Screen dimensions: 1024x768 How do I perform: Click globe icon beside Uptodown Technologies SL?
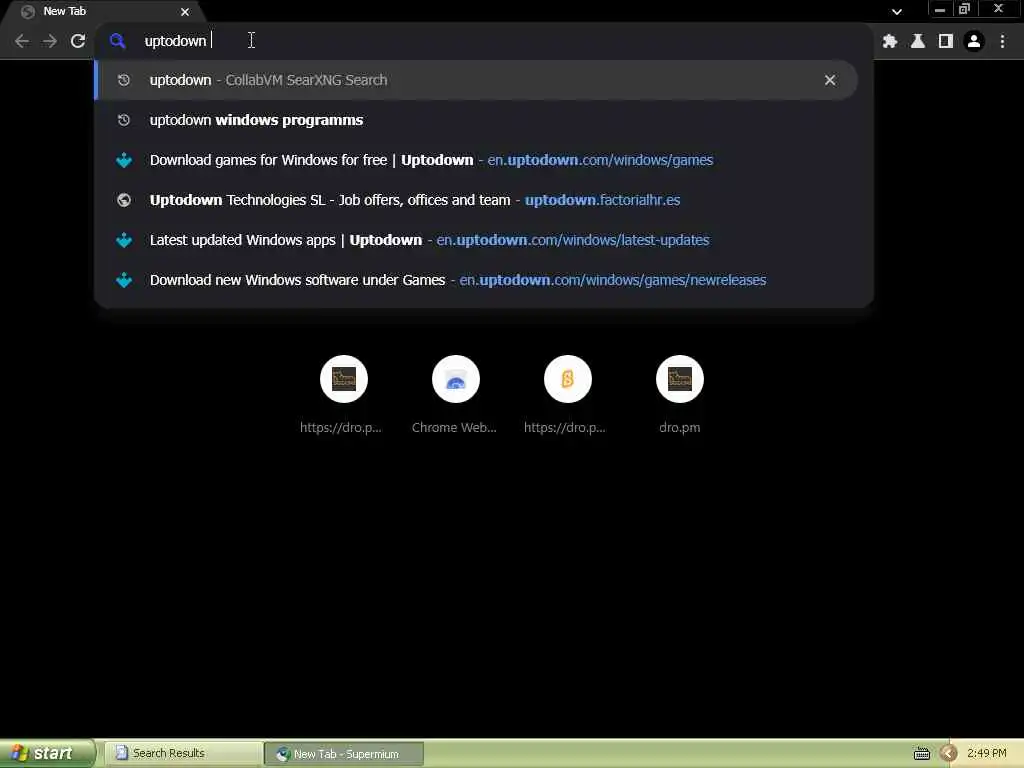(123, 200)
